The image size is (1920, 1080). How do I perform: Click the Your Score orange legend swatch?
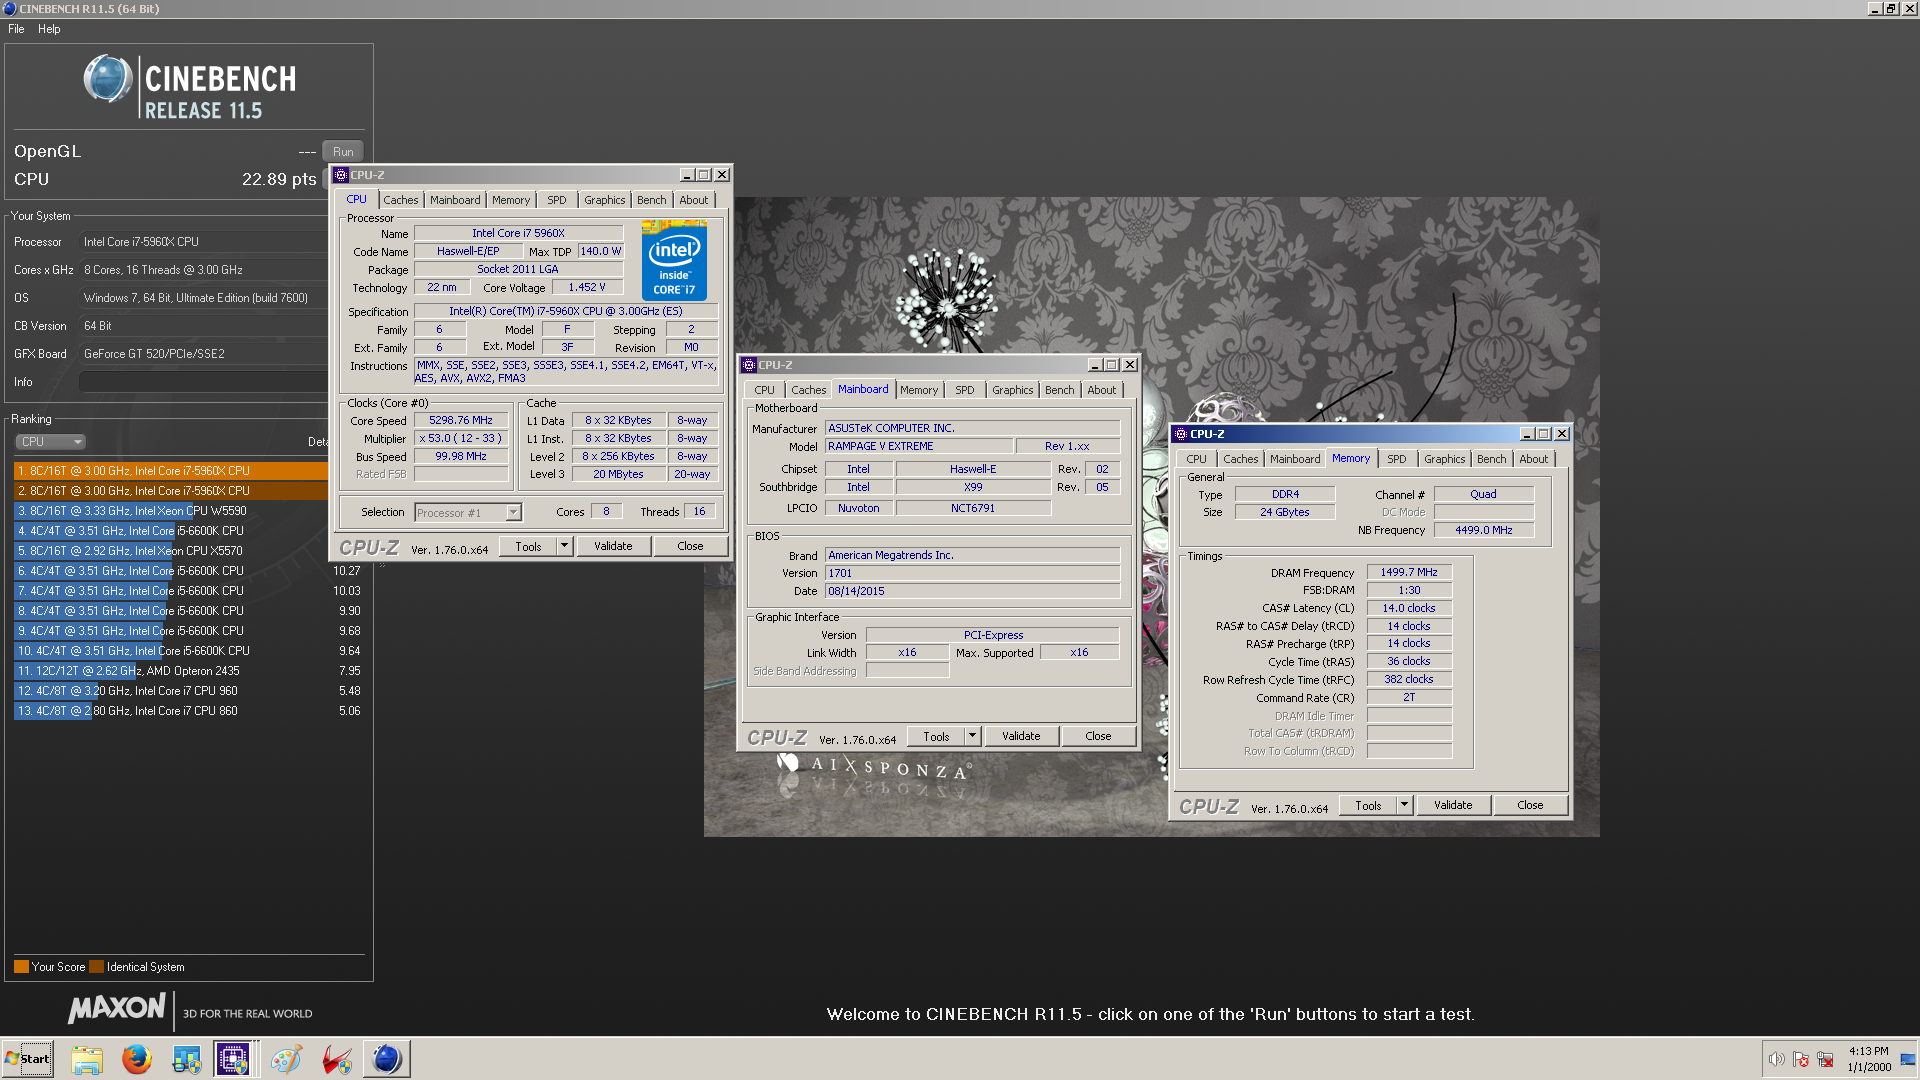[x=21, y=967]
